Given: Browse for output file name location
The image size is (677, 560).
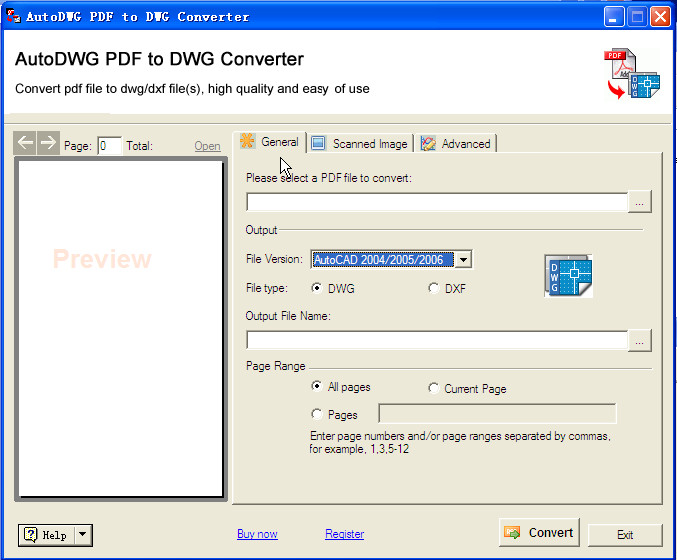Looking at the screenshot, I should point(639,341).
